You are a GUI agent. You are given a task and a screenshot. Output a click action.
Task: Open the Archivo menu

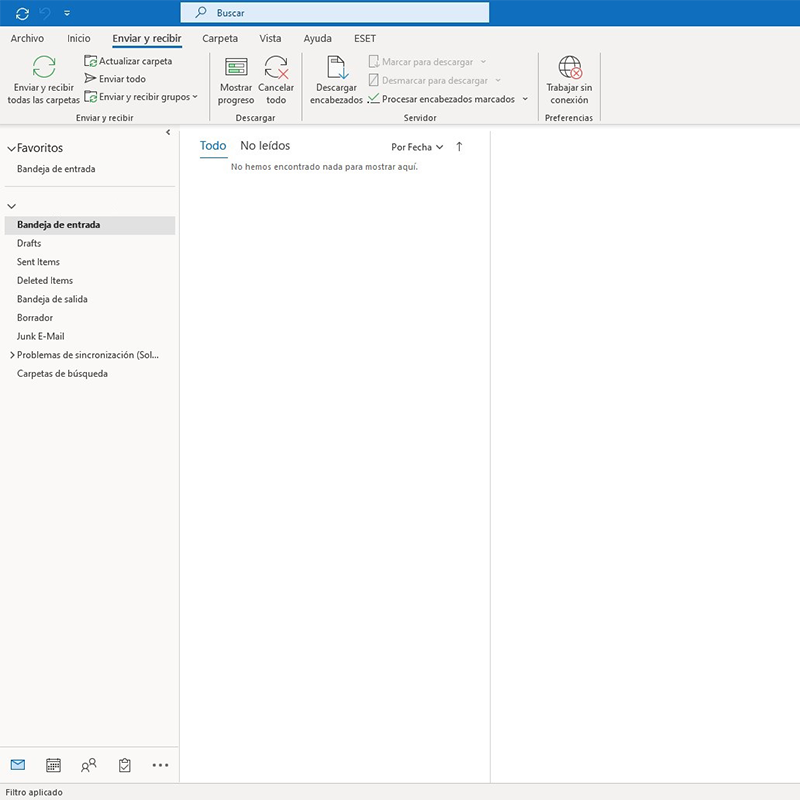click(27, 38)
